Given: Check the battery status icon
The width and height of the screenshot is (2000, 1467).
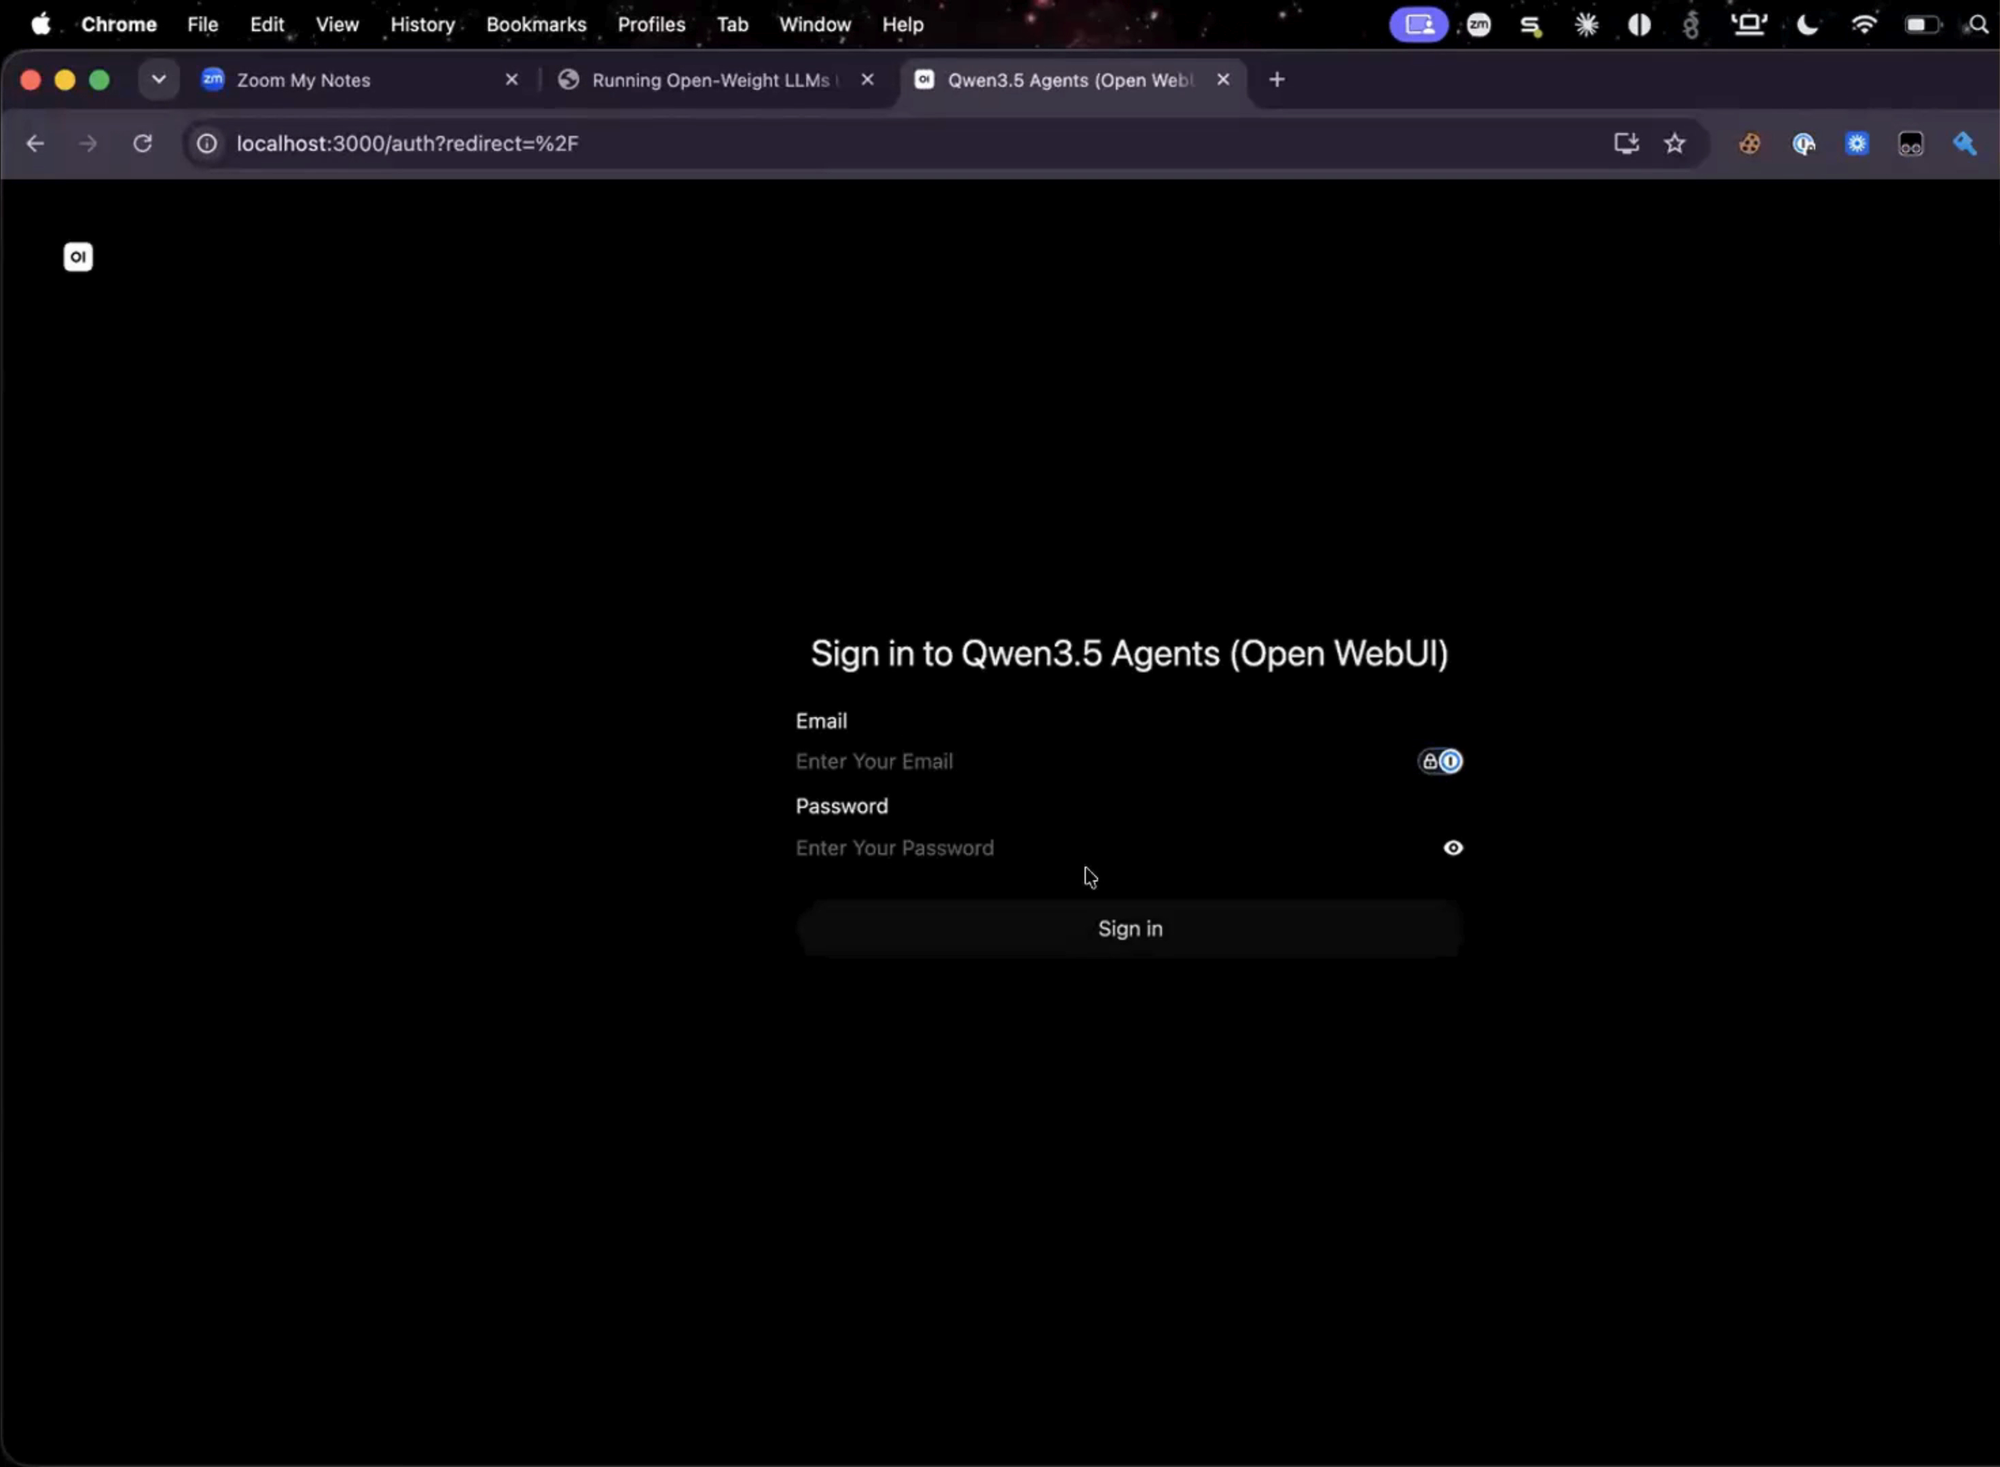Looking at the screenshot, I should 1922,25.
